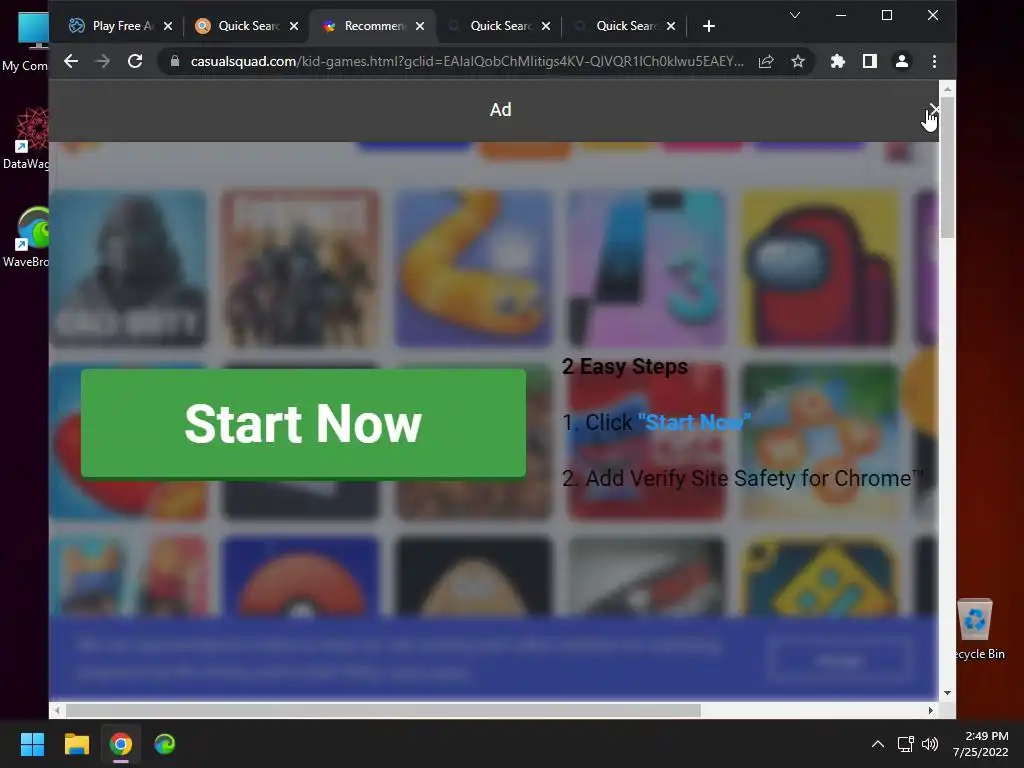This screenshot has width=1024, height=768.
Task: Show hidden tray icons chevron
Action: coord(878,744)
